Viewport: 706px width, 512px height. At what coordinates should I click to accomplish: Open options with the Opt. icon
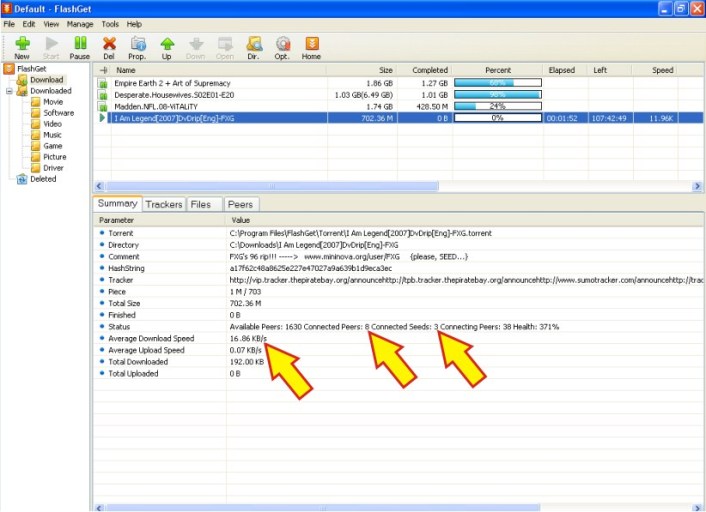click(x=282, y=48)
